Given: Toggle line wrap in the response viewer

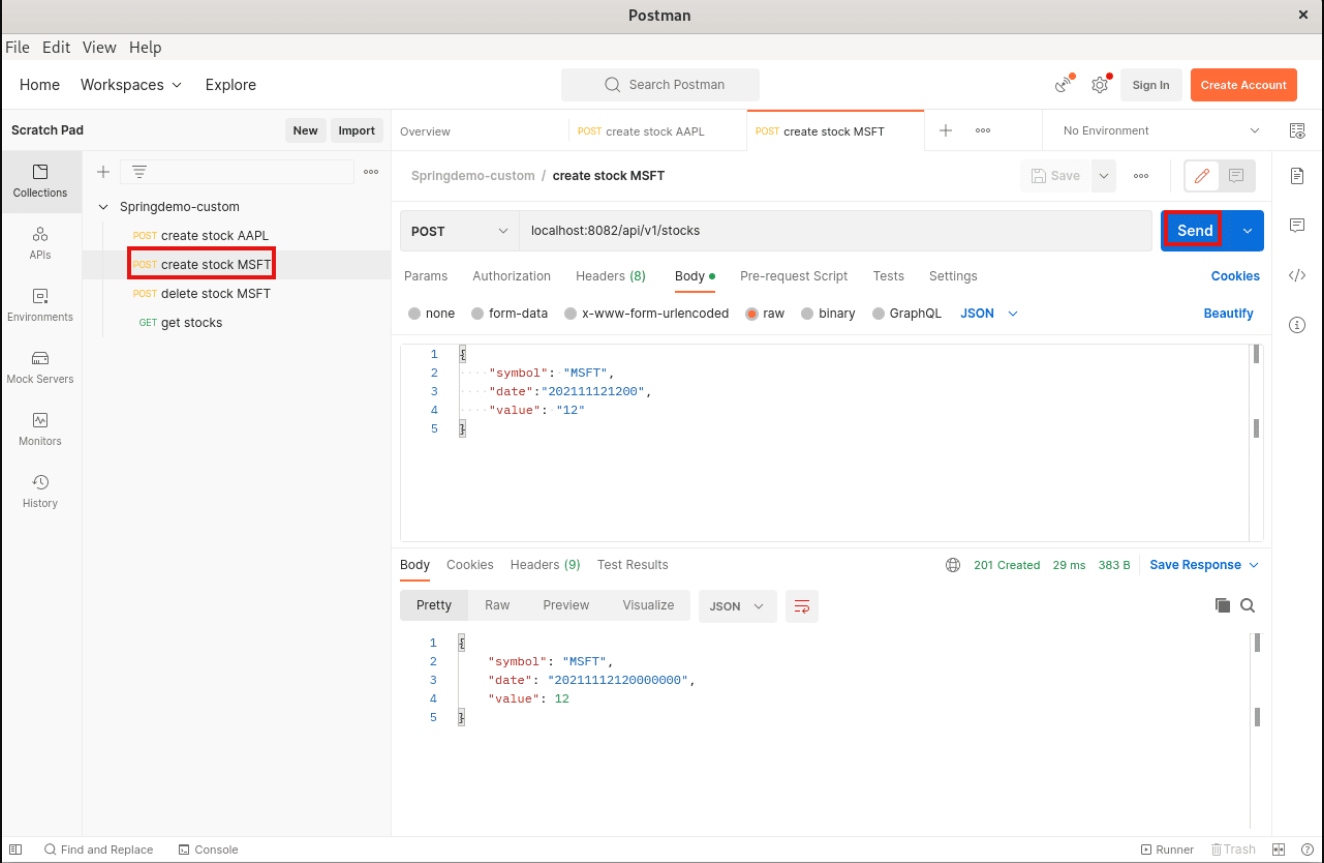Looking at the screenshot, I should click(x=802, y=606).
